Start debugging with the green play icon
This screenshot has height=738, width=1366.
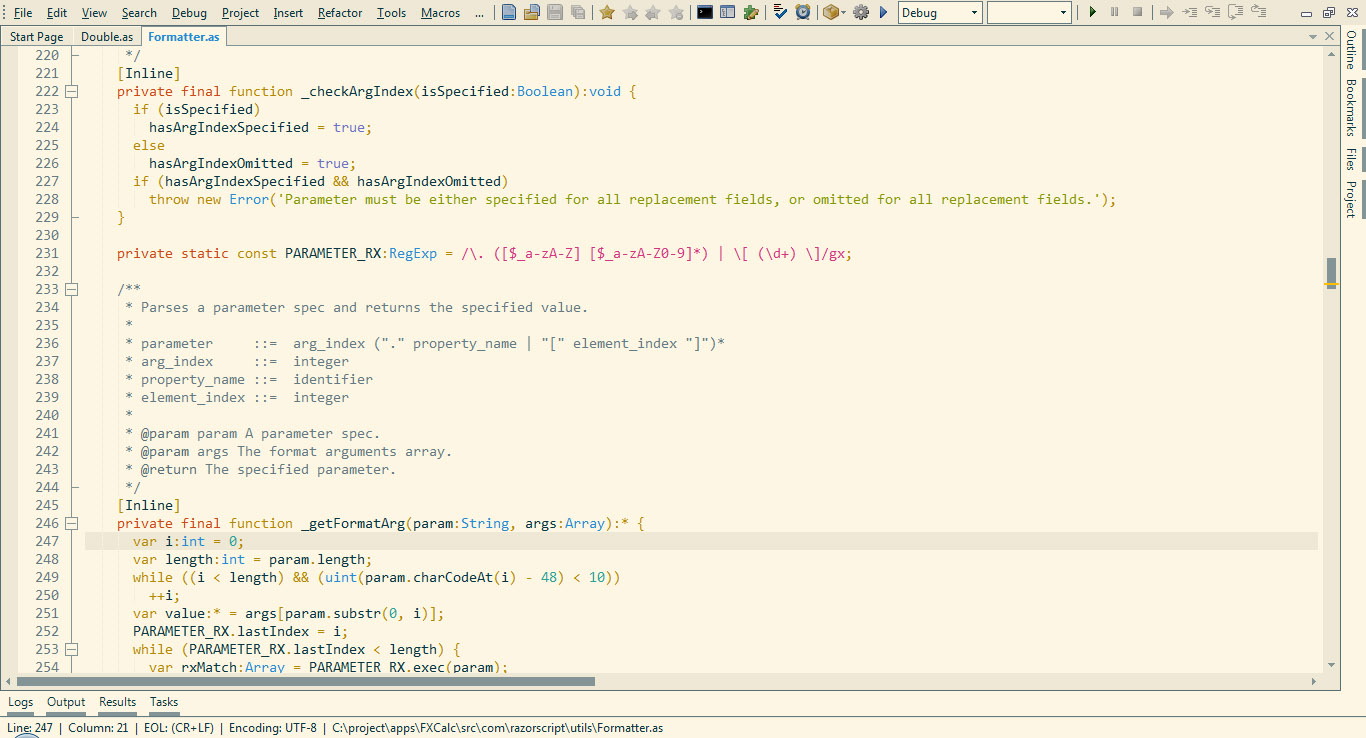(x=1092, y=13)
